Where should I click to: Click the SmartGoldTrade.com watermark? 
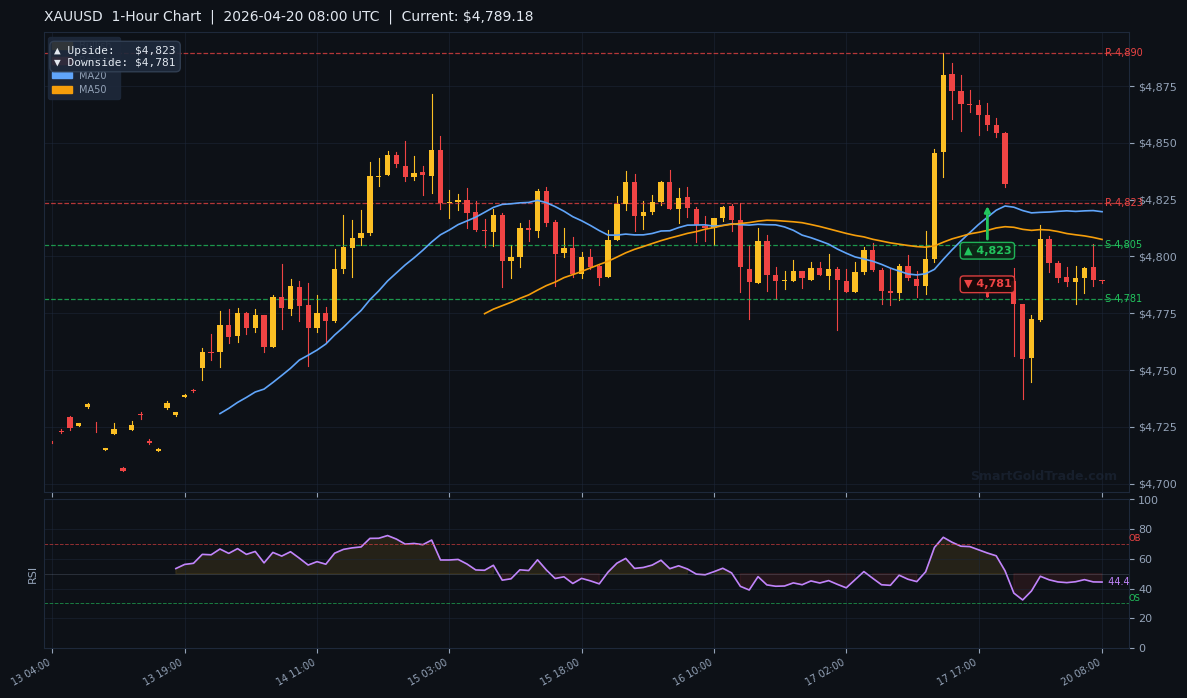[1042, 475]
